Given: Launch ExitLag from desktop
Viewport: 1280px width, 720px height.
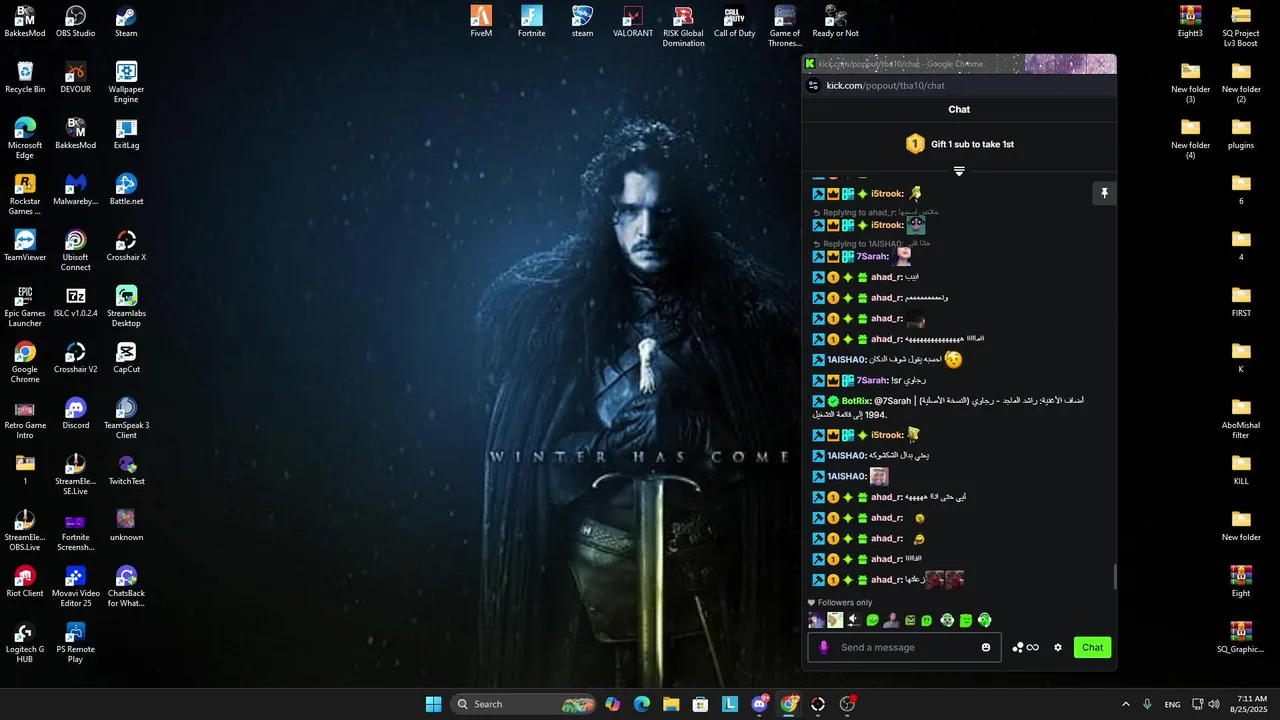Looking at the screenshot, I should 126,133.
